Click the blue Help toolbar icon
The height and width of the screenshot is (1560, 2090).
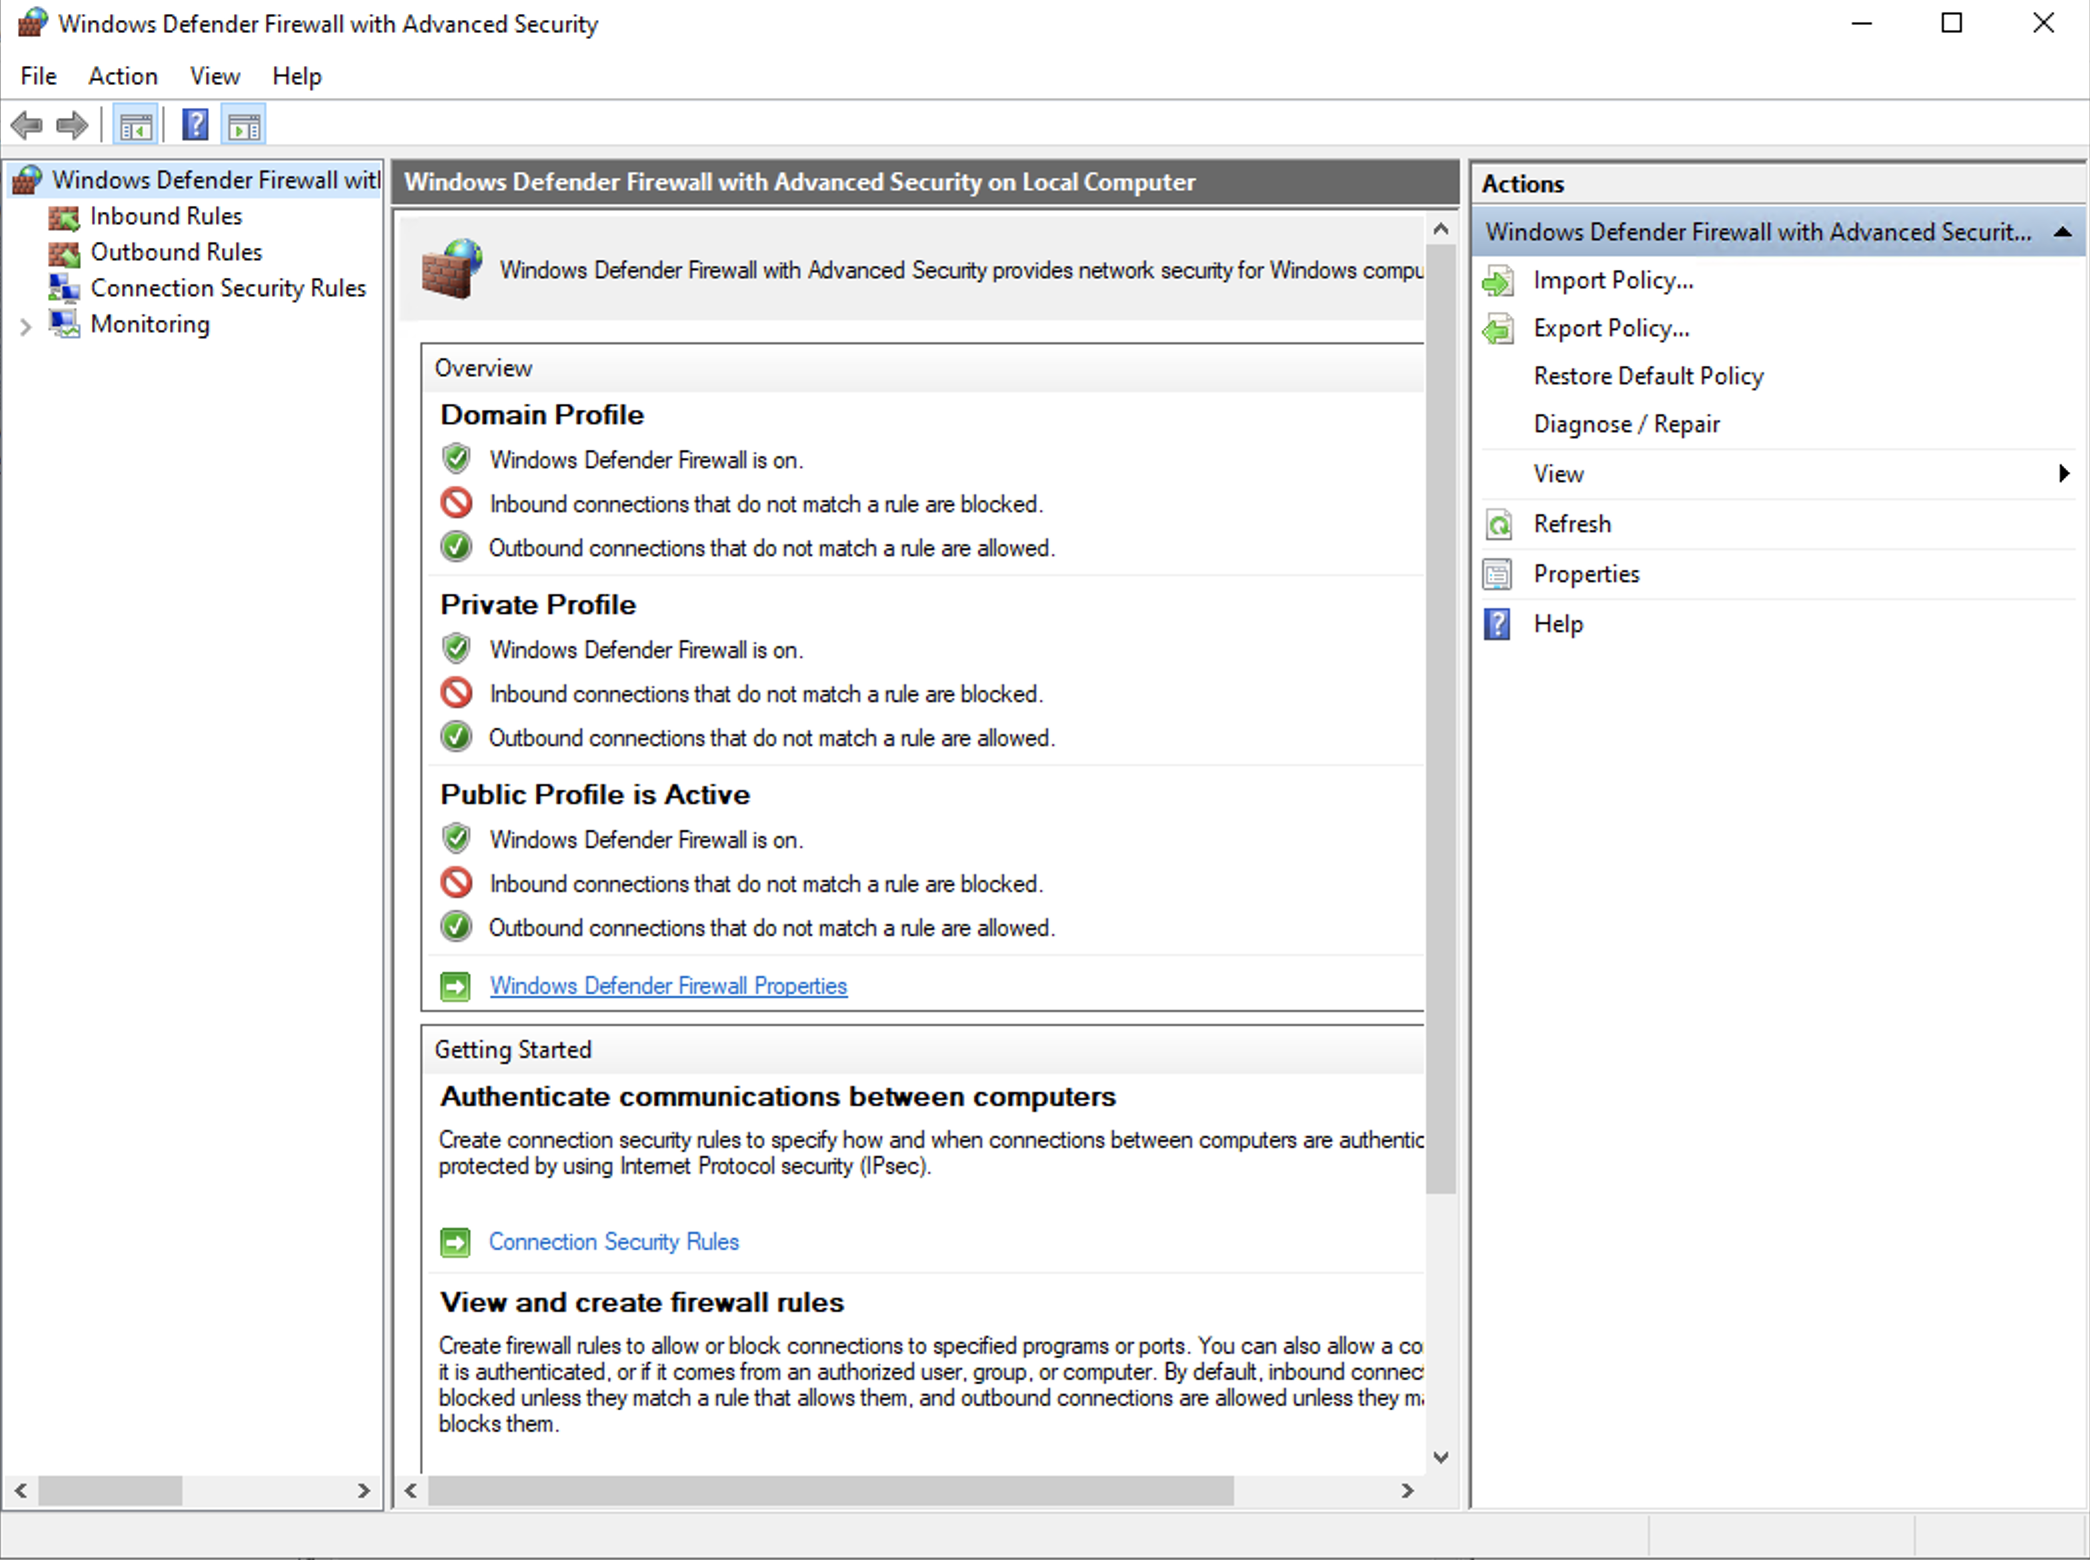click(x=195, y=126)
